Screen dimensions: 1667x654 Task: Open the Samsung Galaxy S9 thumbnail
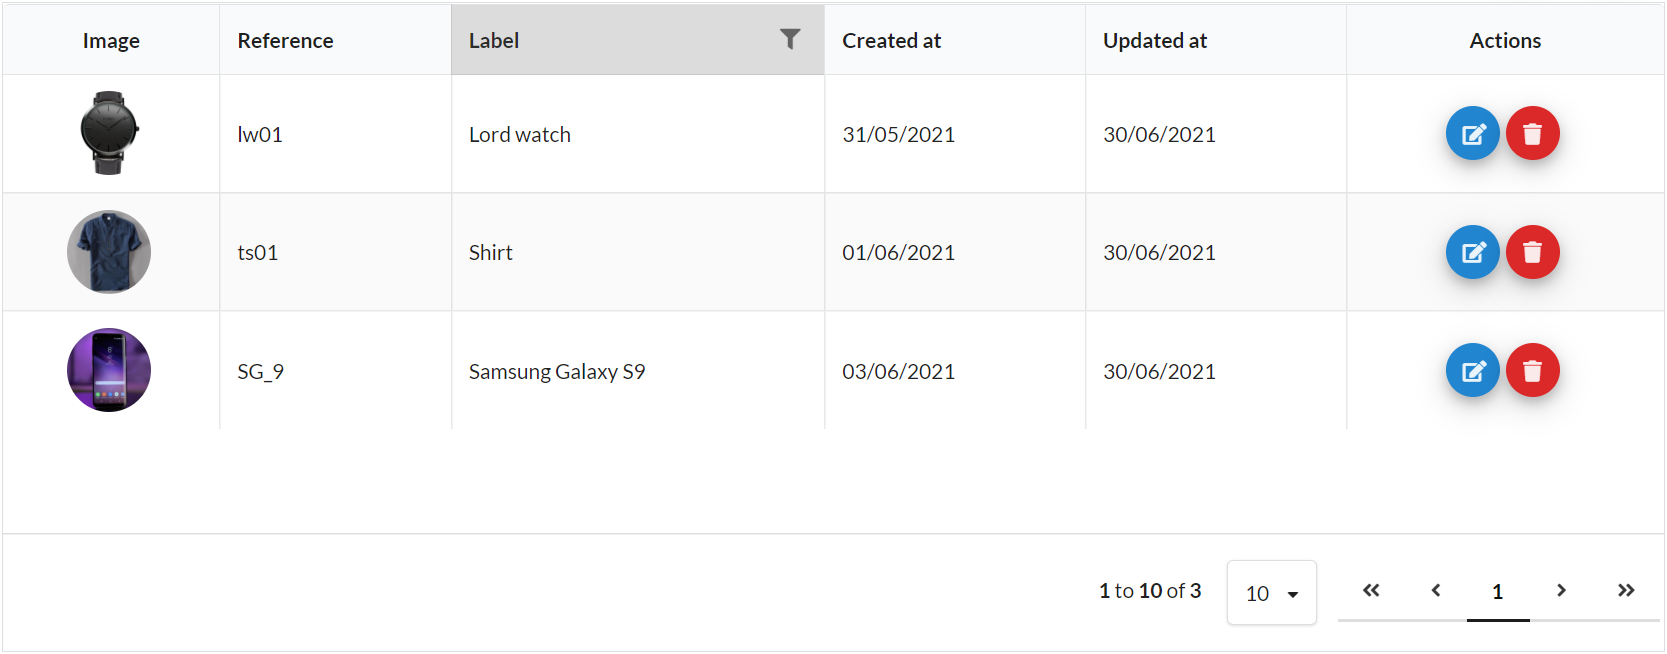[x=109, y=370]
